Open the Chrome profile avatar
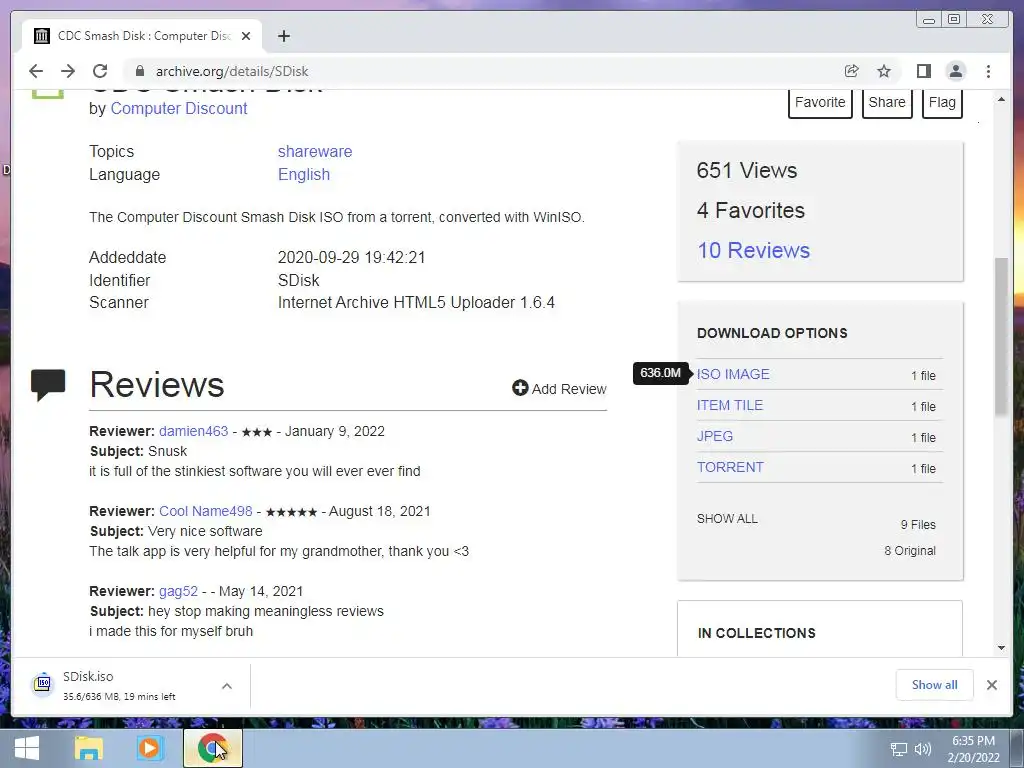 [955, 71]
